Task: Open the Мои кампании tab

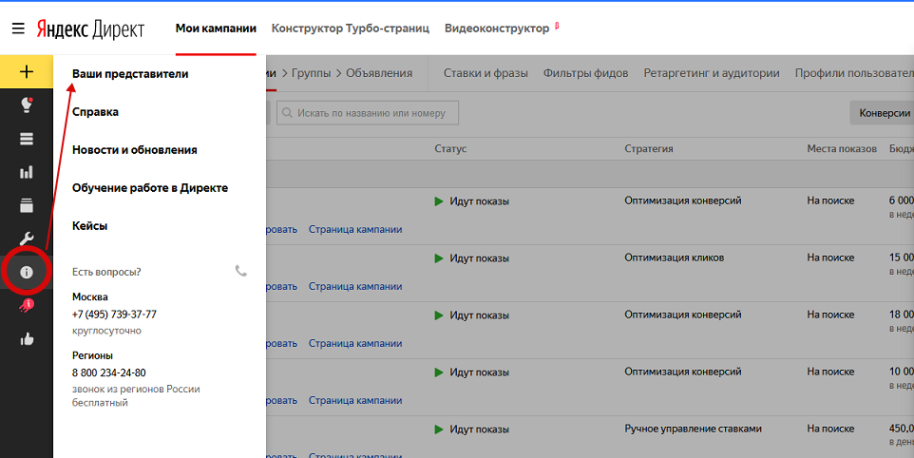Action: 216,29
